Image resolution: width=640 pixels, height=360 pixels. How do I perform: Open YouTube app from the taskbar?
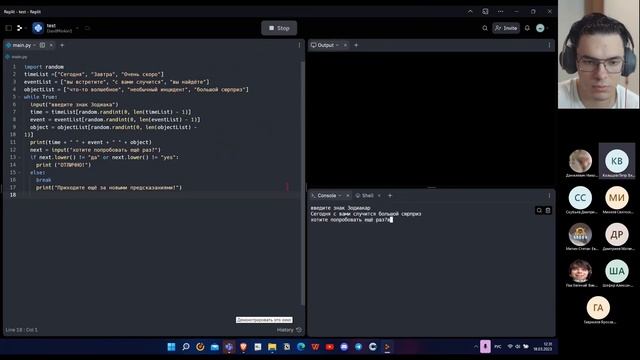330,347
